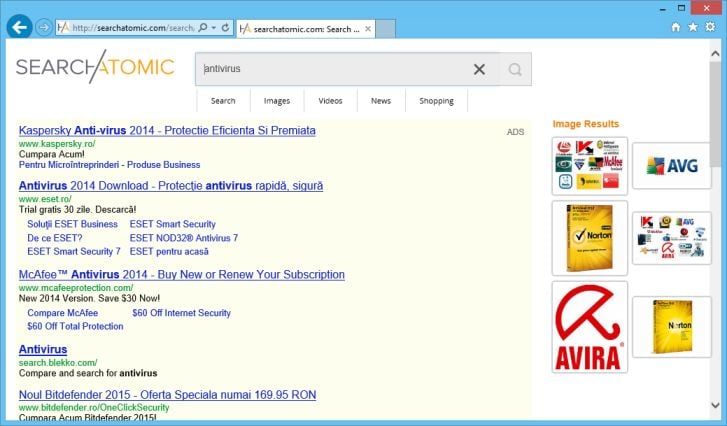Minimize the browser window
This screenshot has width=727, height=426.
pos(663,8)
